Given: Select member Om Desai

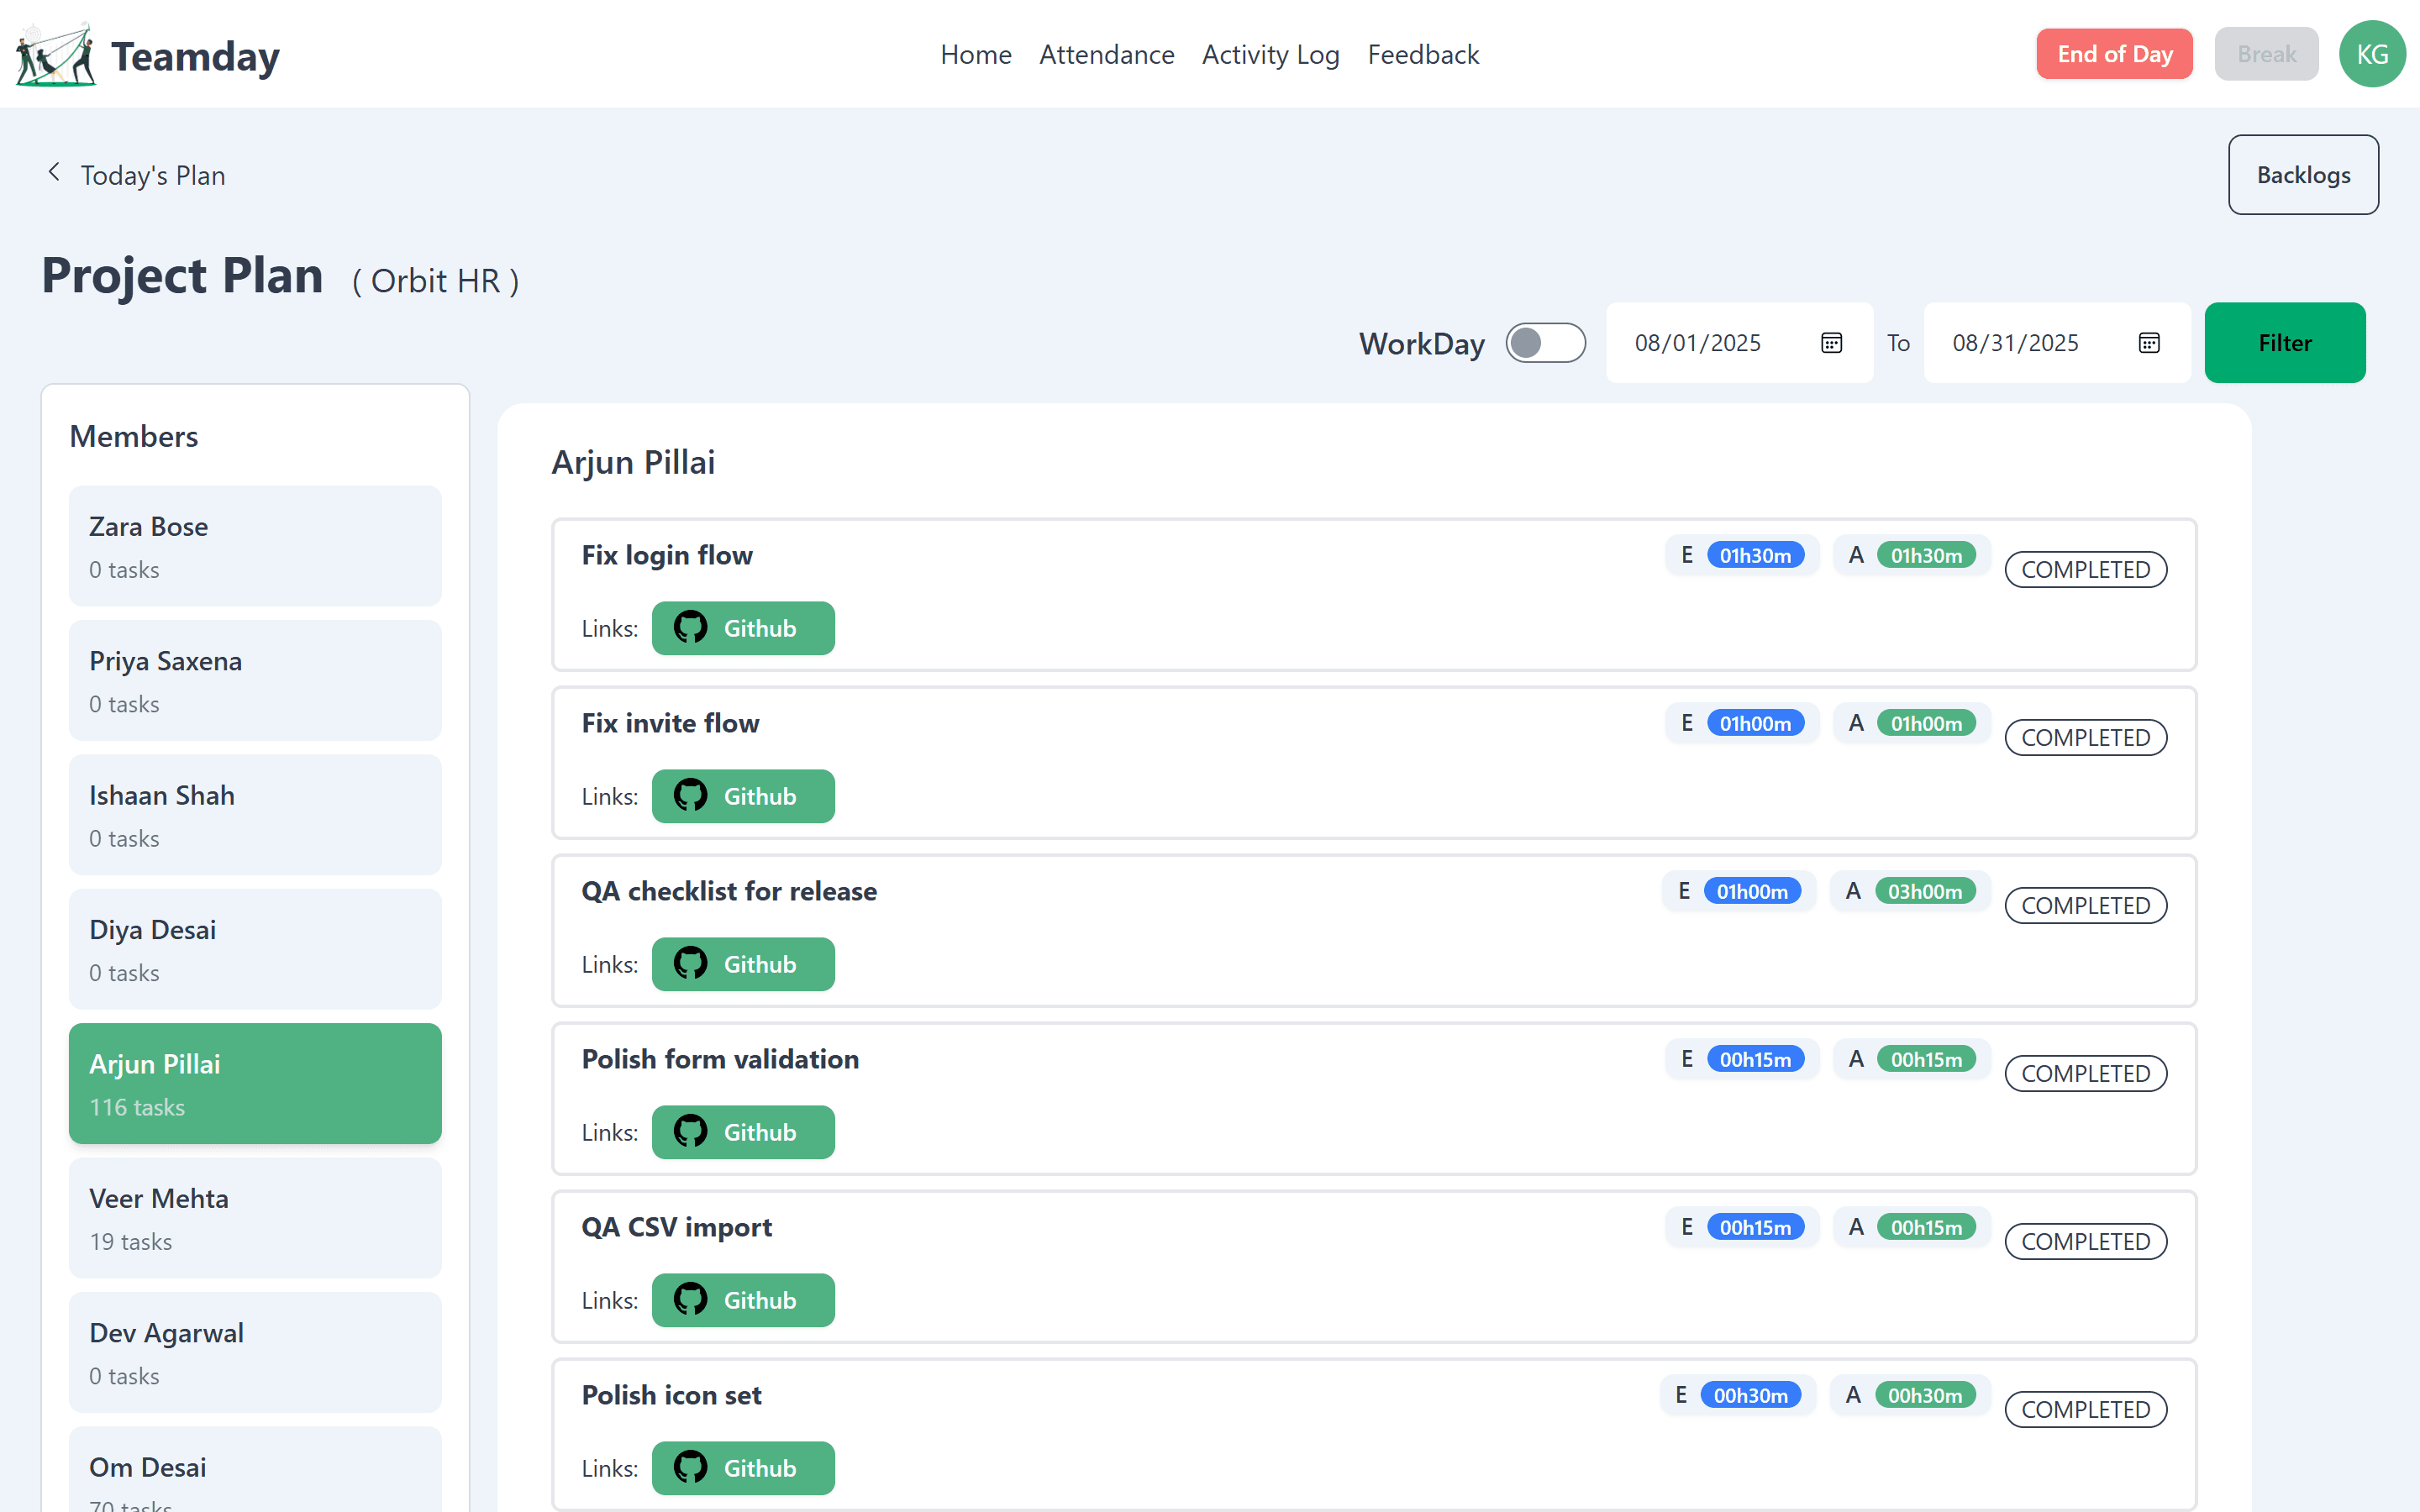Looking at the screenshot, I should pos(255,1470).
